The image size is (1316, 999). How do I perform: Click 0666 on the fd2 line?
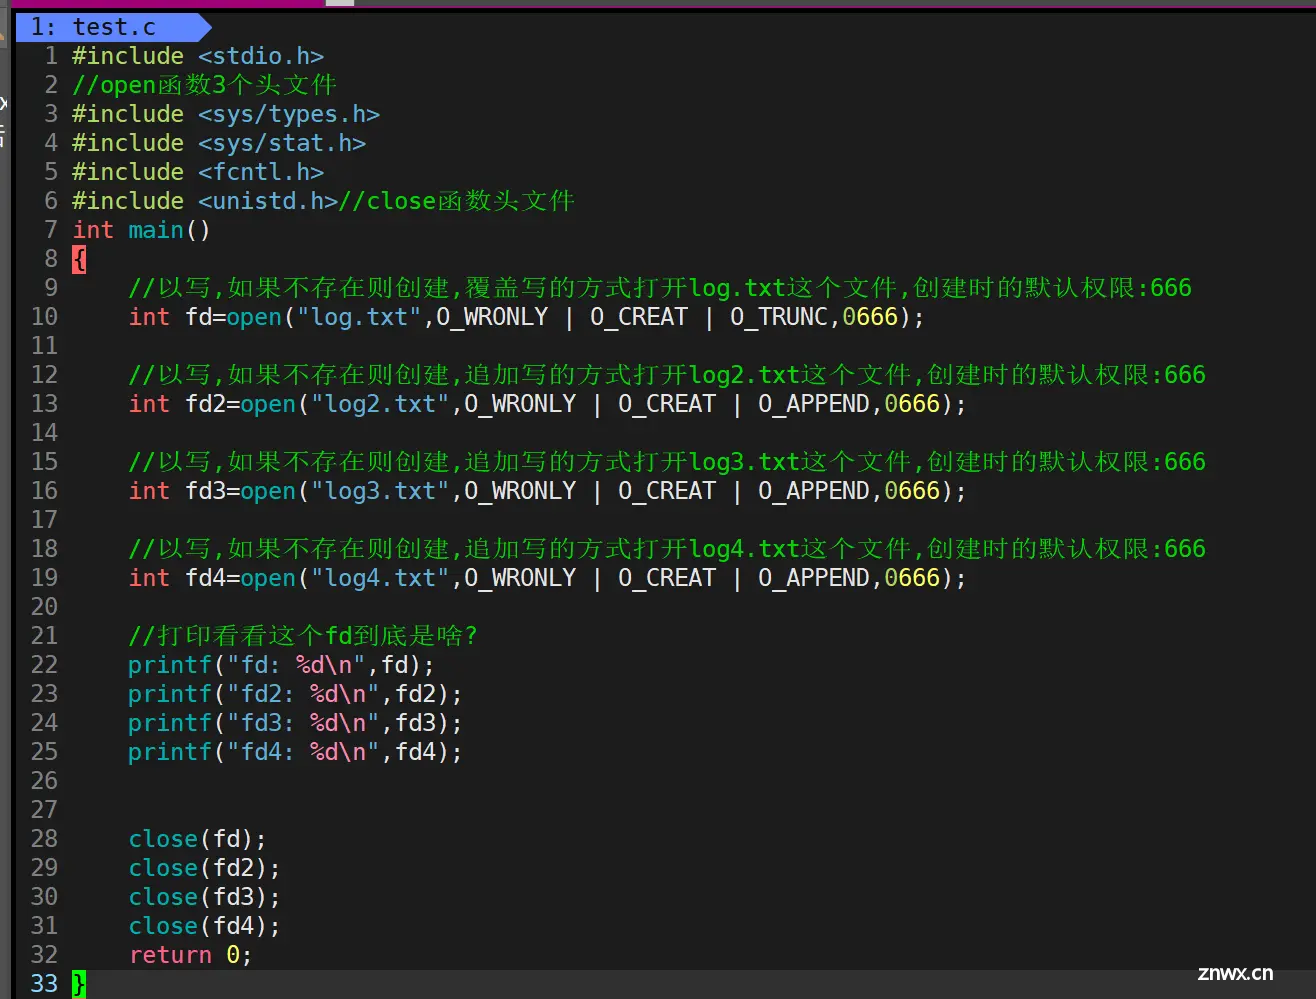pyautogui.click(x=912, y=404)
